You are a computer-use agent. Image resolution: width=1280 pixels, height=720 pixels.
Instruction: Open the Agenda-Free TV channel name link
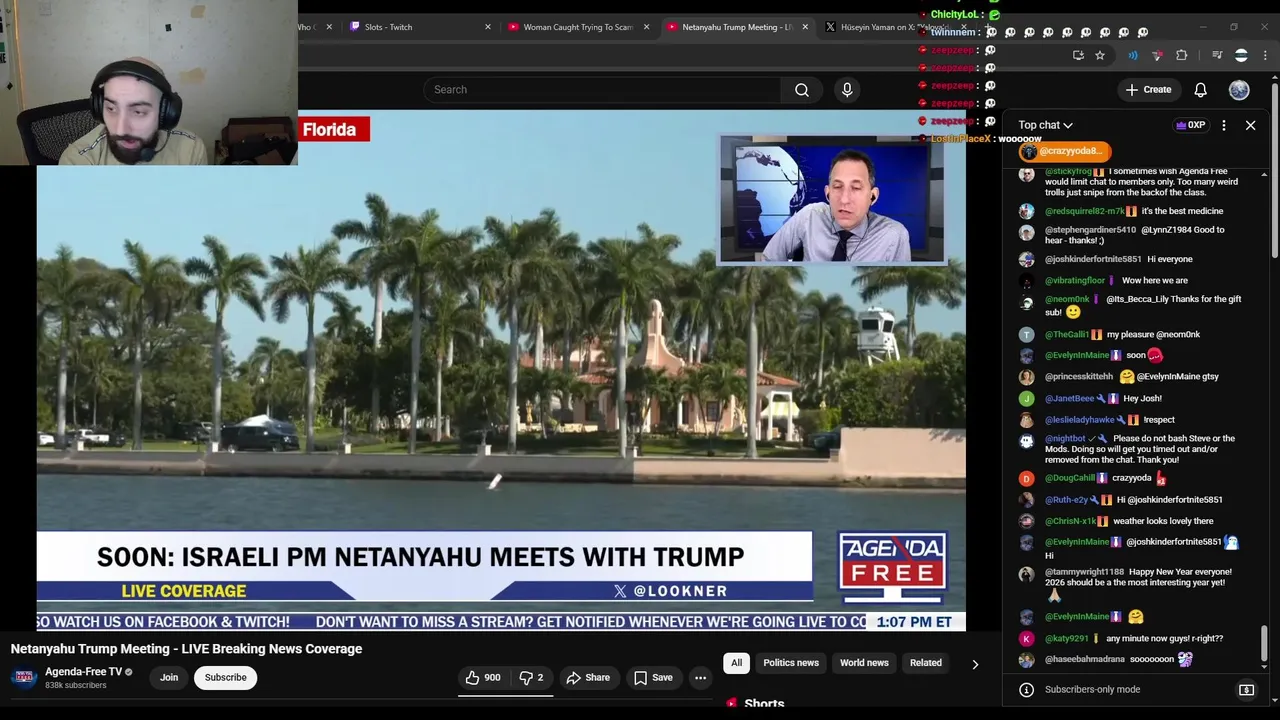tap(83, 672)
